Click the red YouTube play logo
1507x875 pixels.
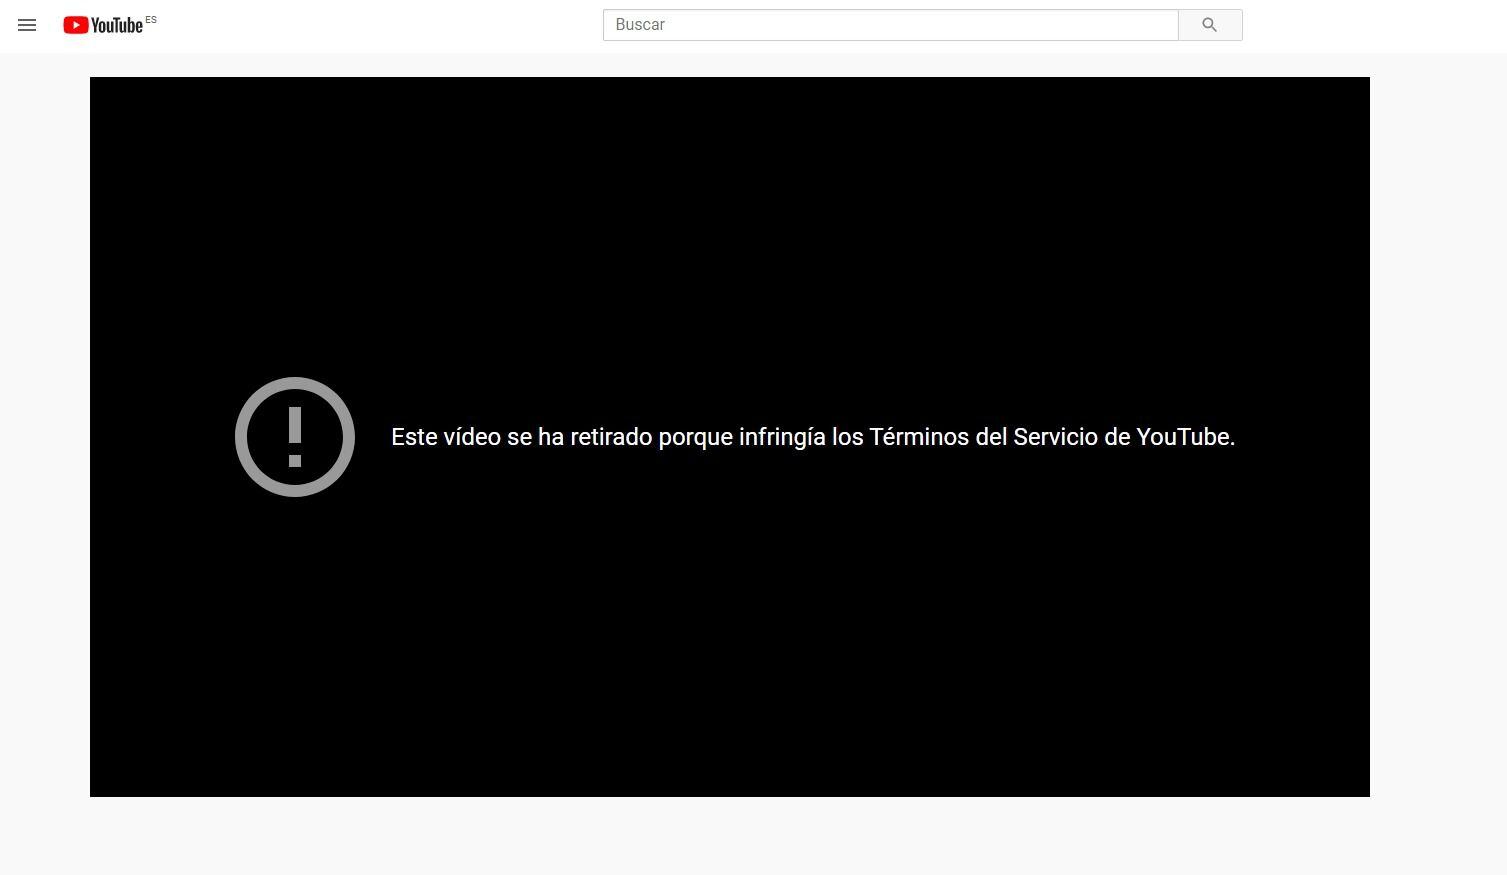(75, 25)
